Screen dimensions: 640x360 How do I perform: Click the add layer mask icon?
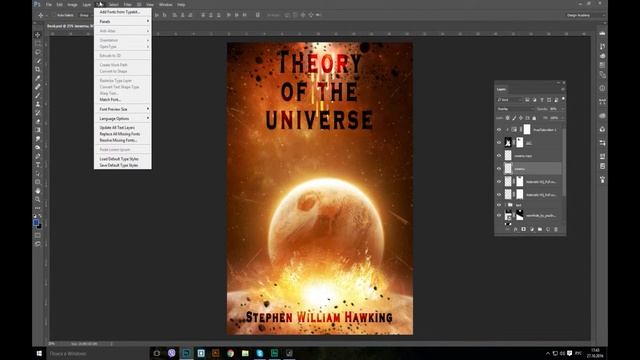point(524,229)
